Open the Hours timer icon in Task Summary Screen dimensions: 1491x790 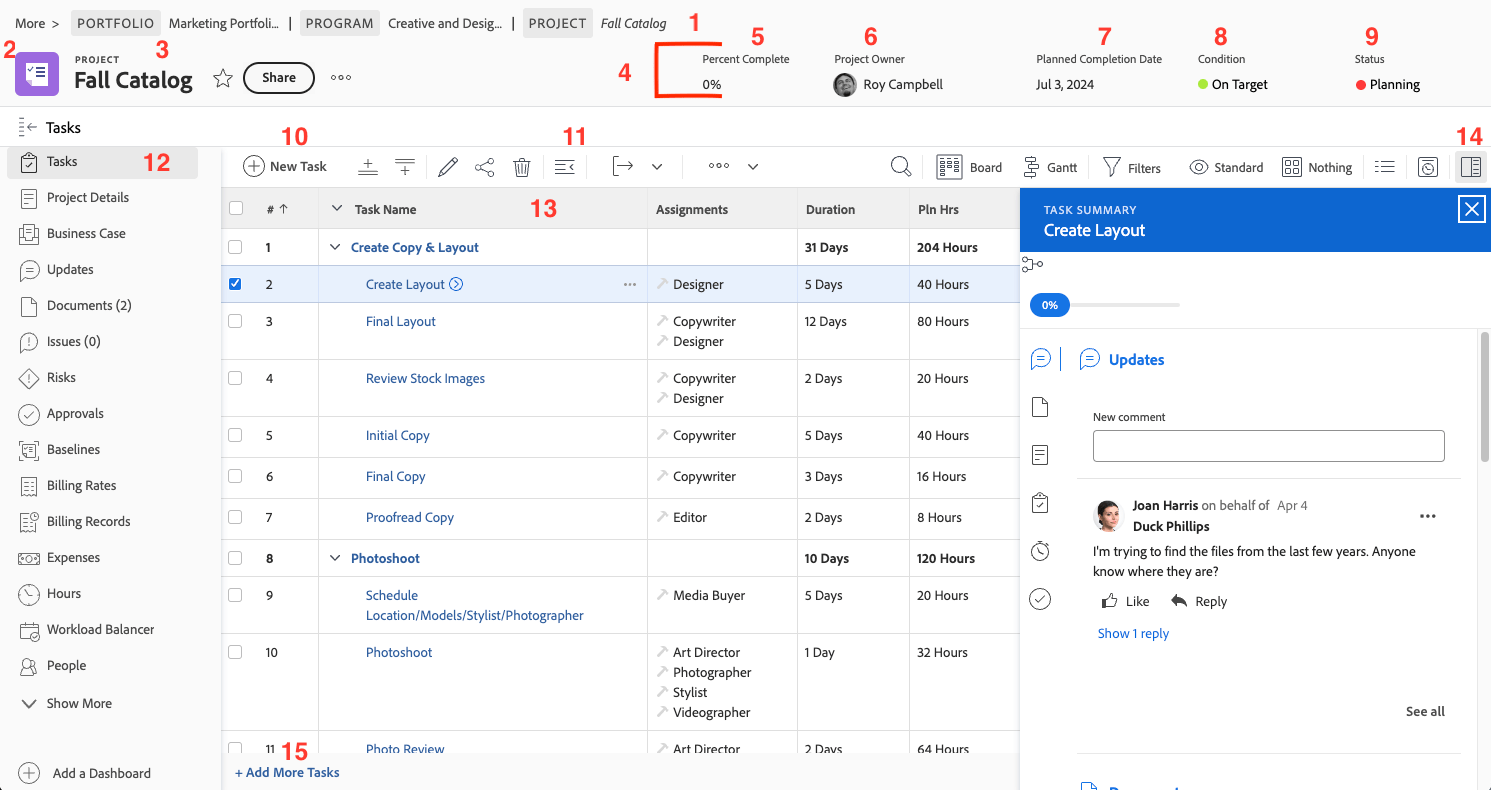1040,551
